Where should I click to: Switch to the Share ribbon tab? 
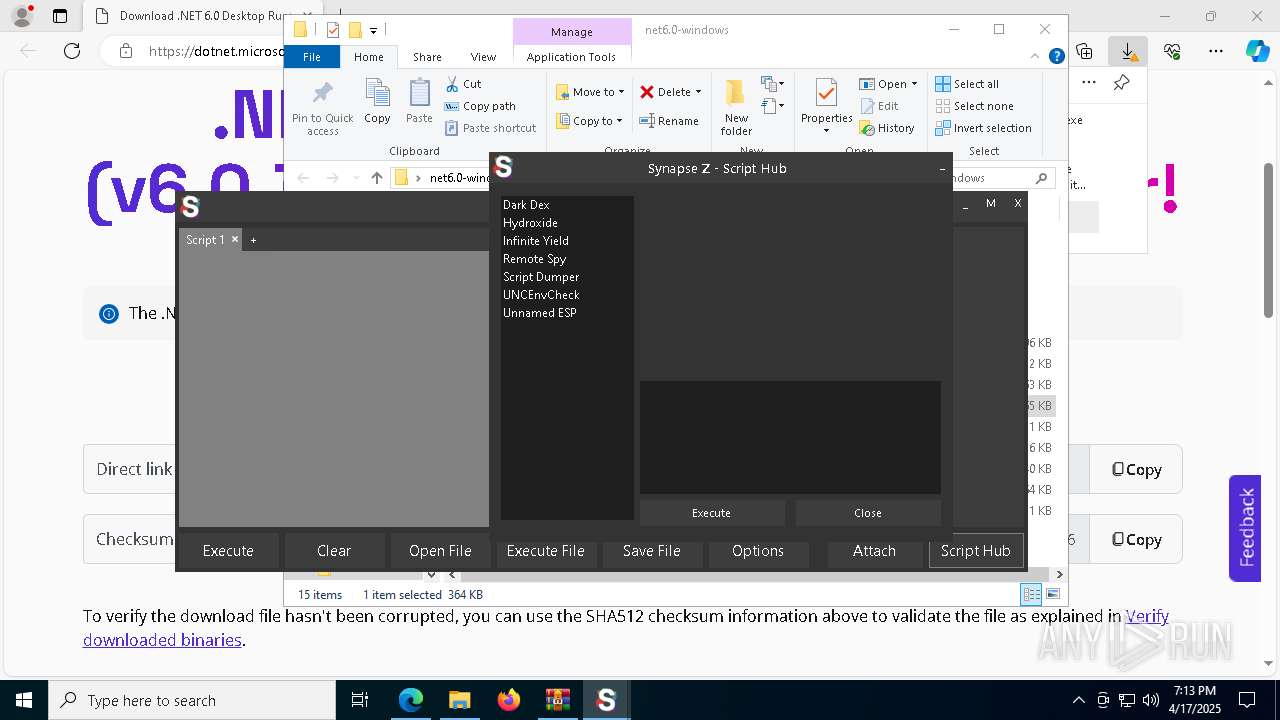[x=427, y=57]
